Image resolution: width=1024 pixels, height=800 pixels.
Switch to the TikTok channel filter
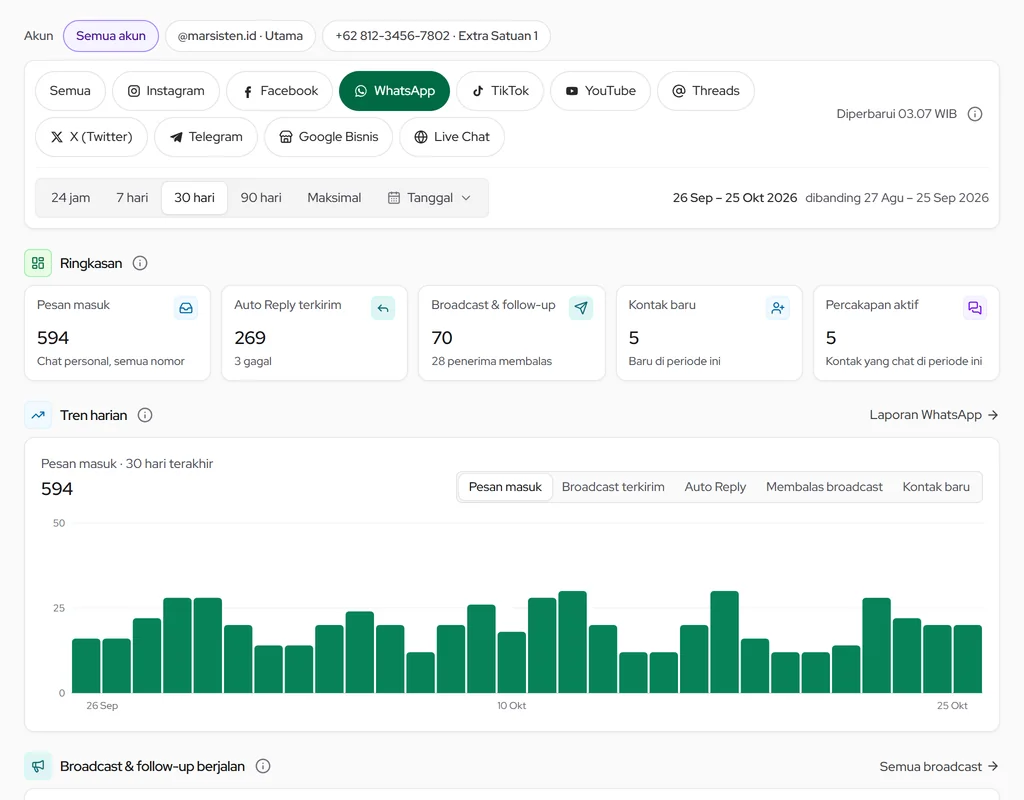500,91
